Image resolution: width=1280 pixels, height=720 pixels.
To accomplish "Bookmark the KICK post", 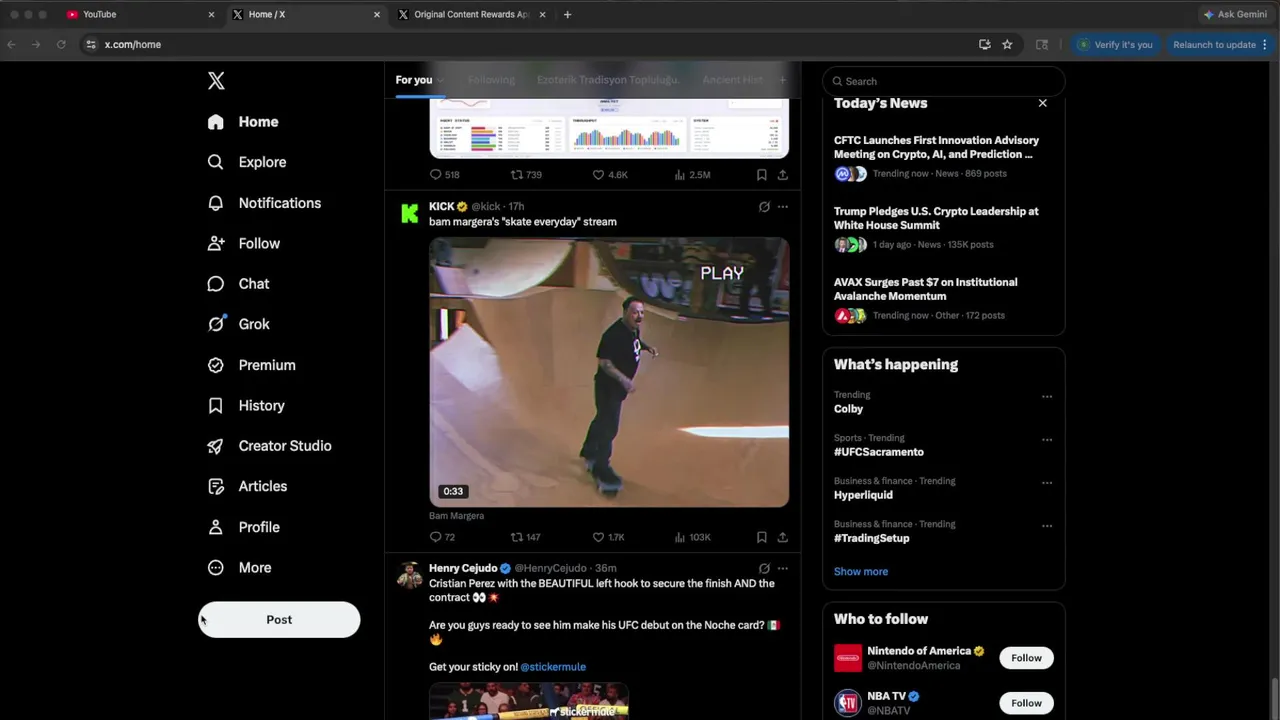I will 761,537.
